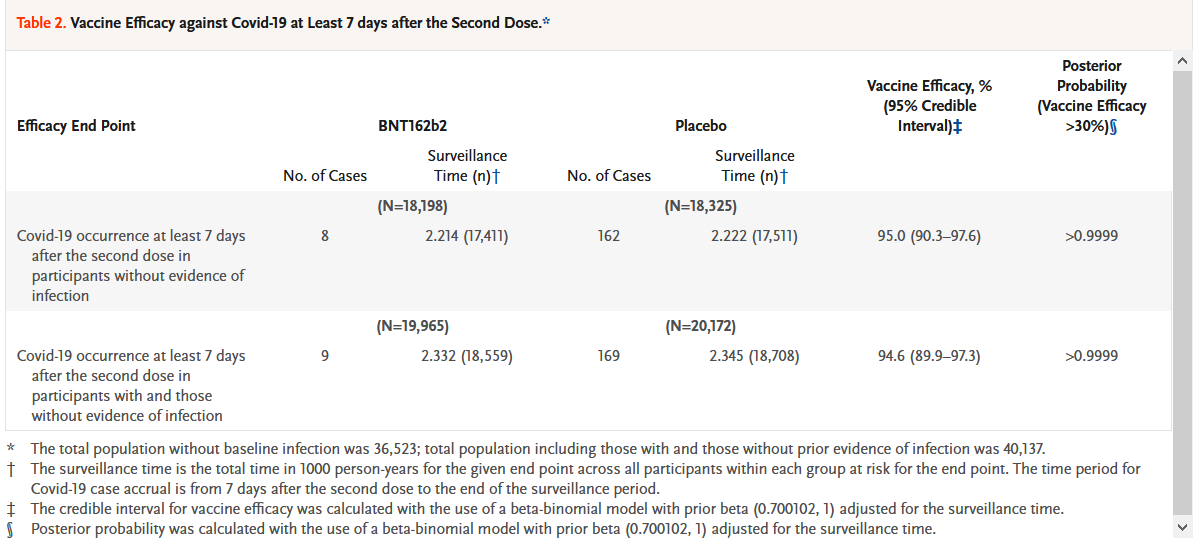This screenshot has height=547, width=1194.
Task: Click the 94.6 (89.9–97.3) efficacy cell
Action: 929,356
